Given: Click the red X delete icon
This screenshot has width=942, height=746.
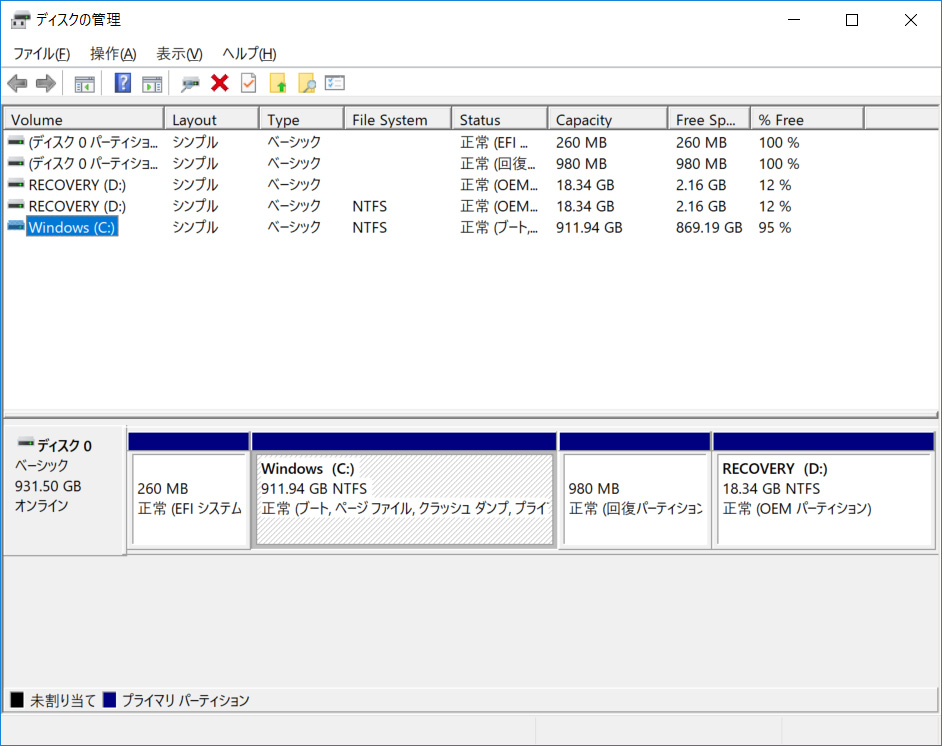Looking at the screenshot, I should 220,83.
